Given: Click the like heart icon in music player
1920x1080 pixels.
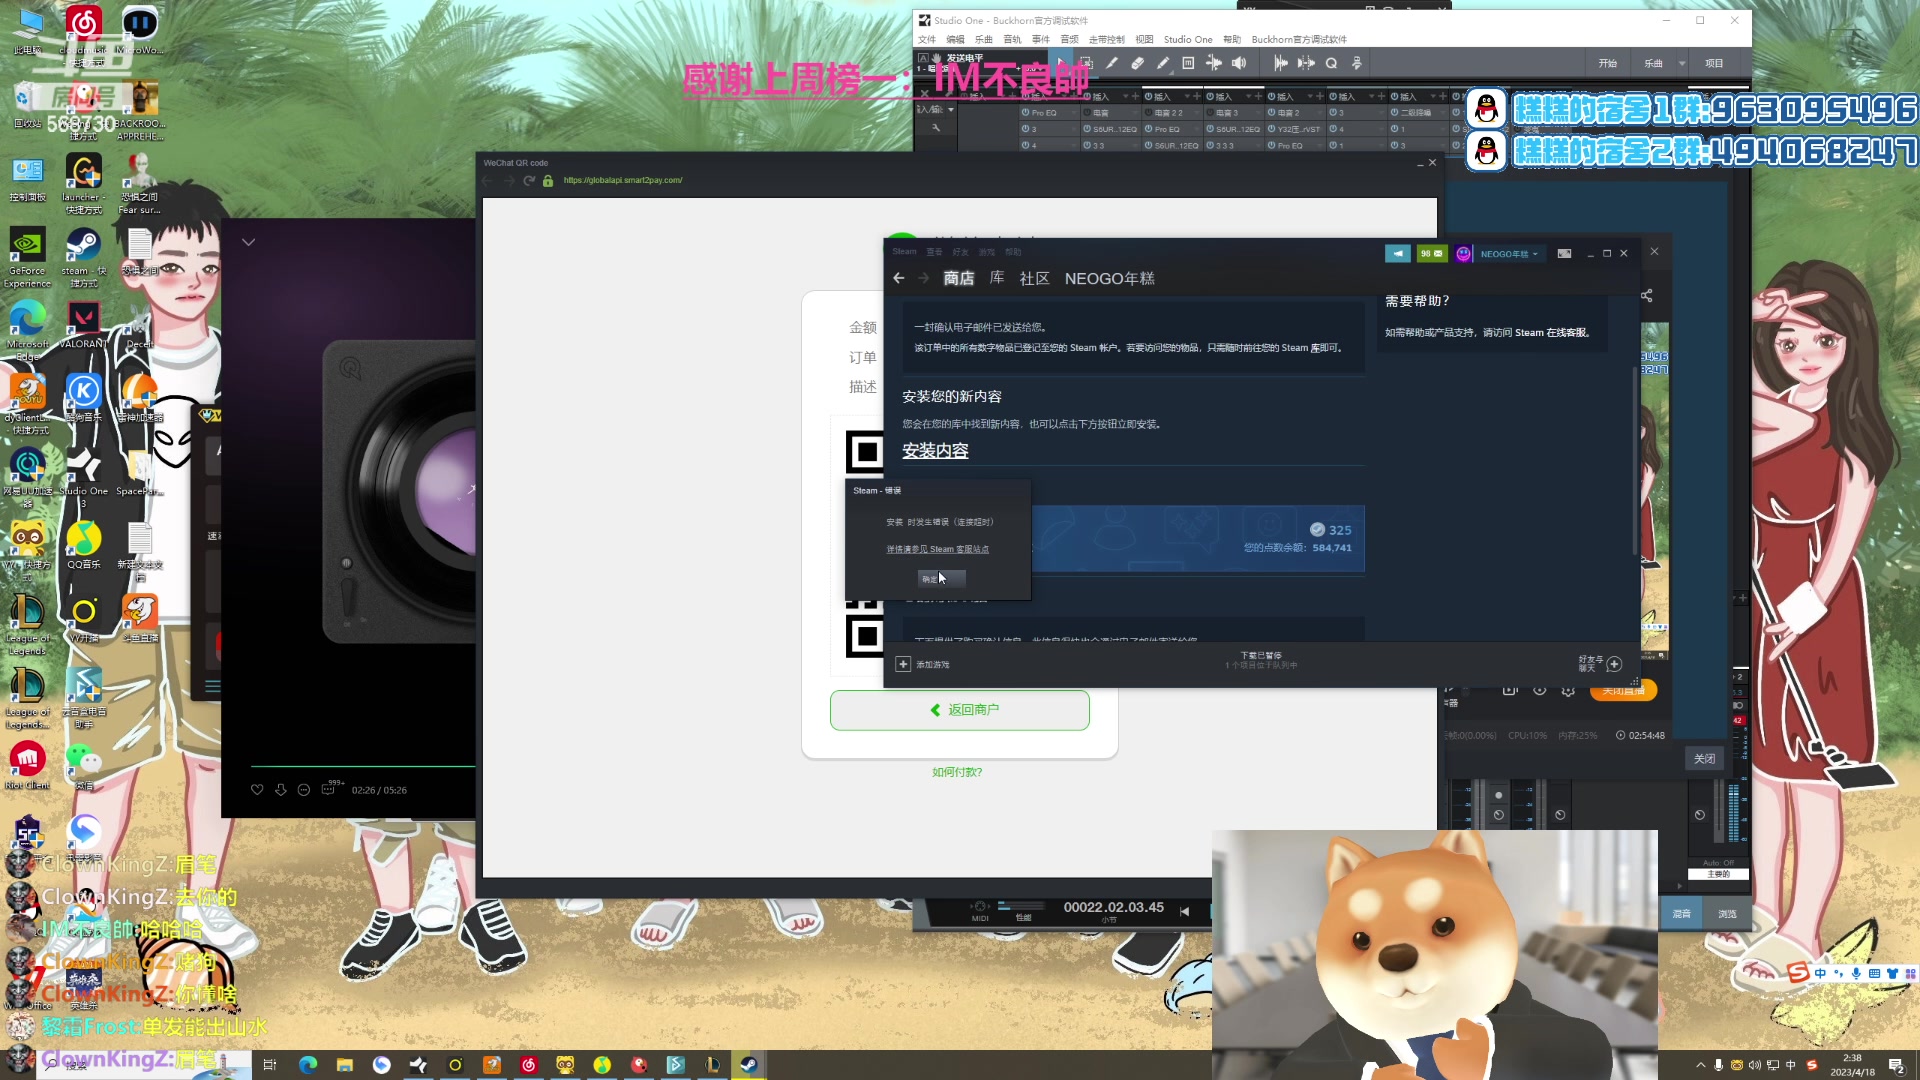Looking at the screenshot, I should click(257, 790).
